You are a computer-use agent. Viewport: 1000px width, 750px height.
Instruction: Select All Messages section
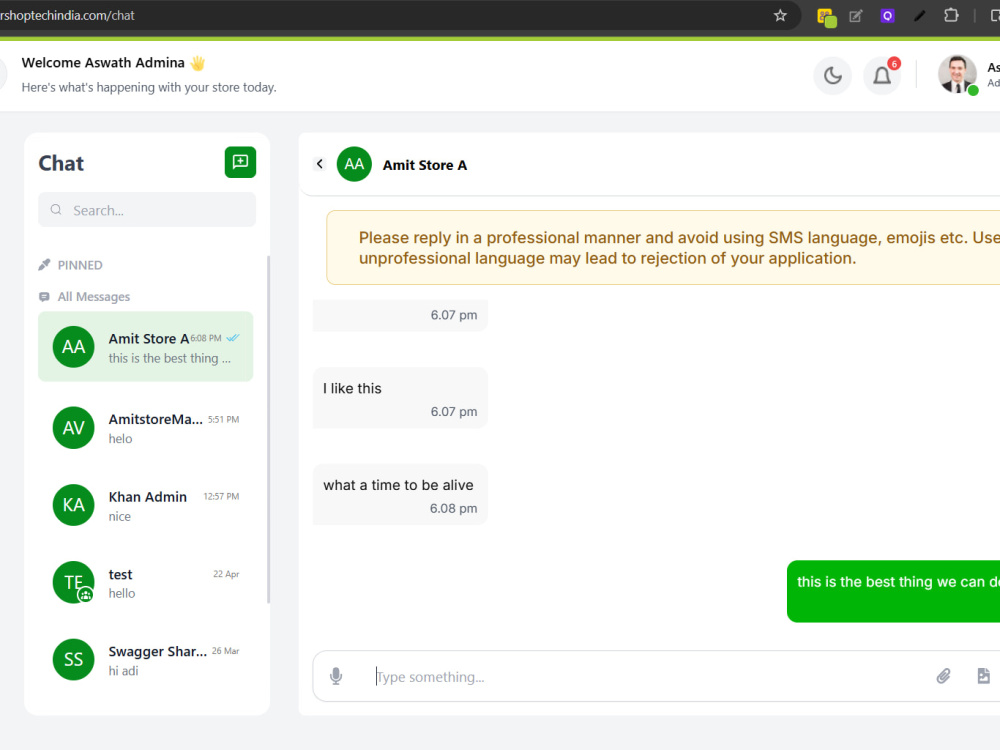[x=94, y=297]
